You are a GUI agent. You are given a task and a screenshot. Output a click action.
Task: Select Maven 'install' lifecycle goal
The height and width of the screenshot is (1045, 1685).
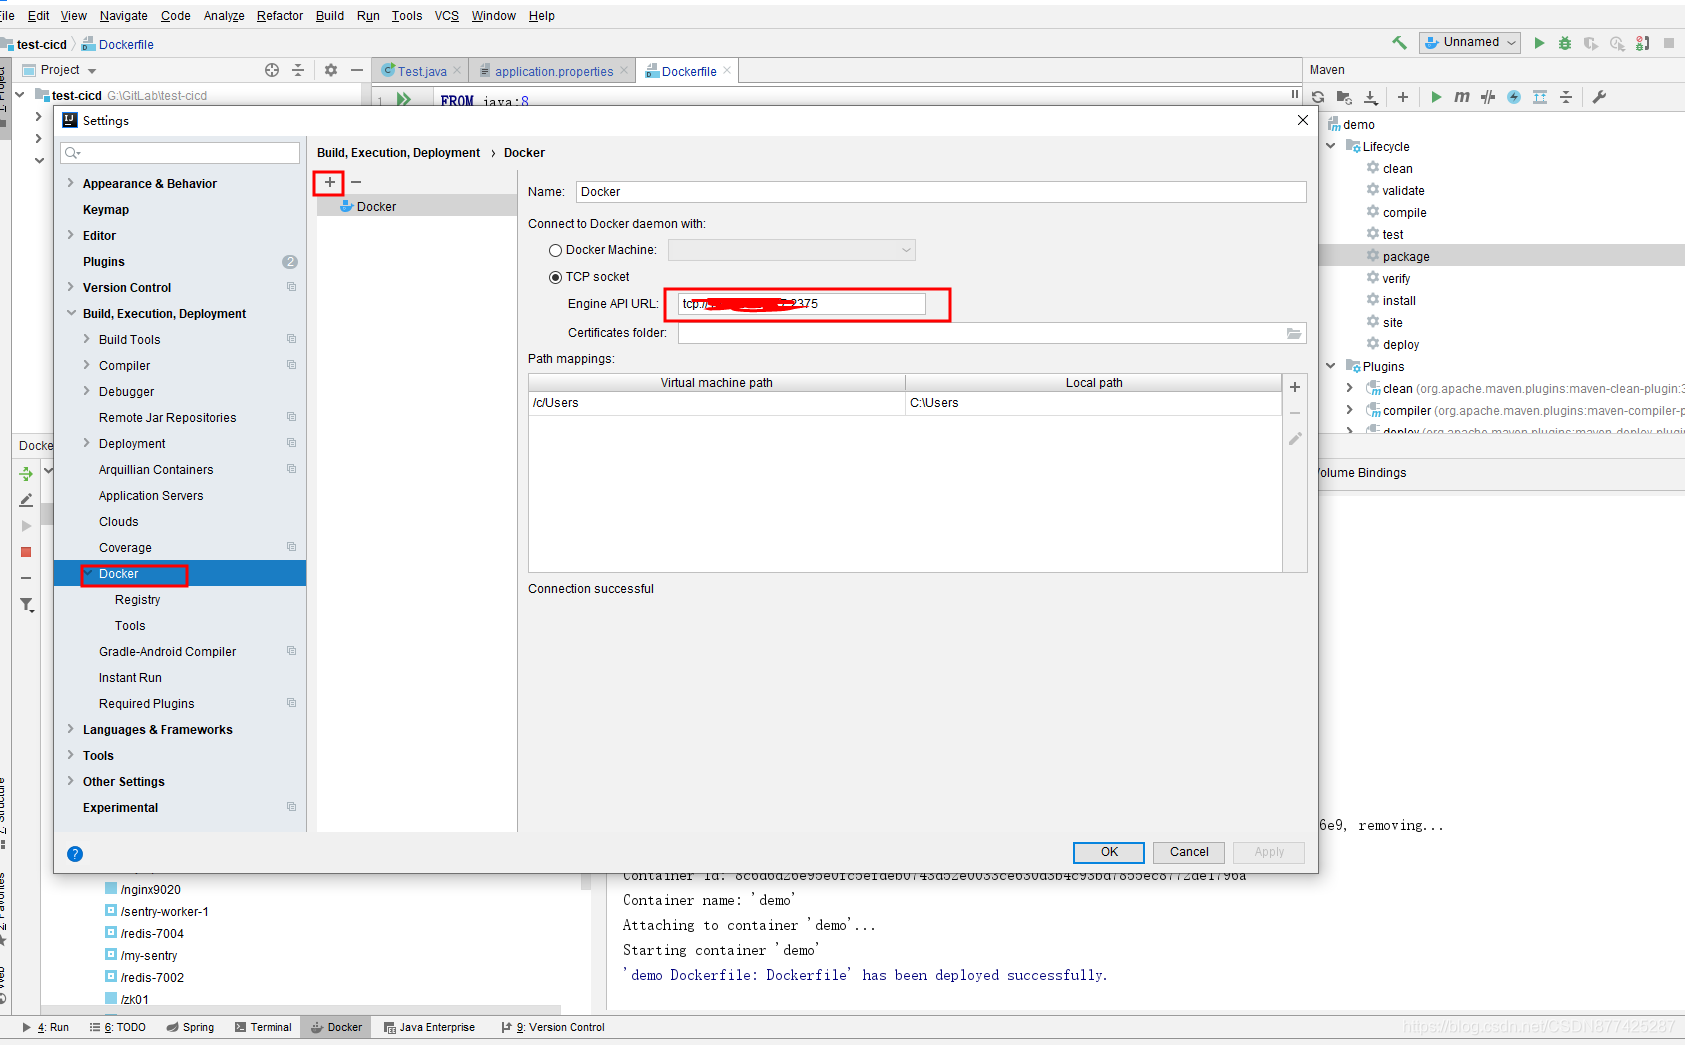1399,301
